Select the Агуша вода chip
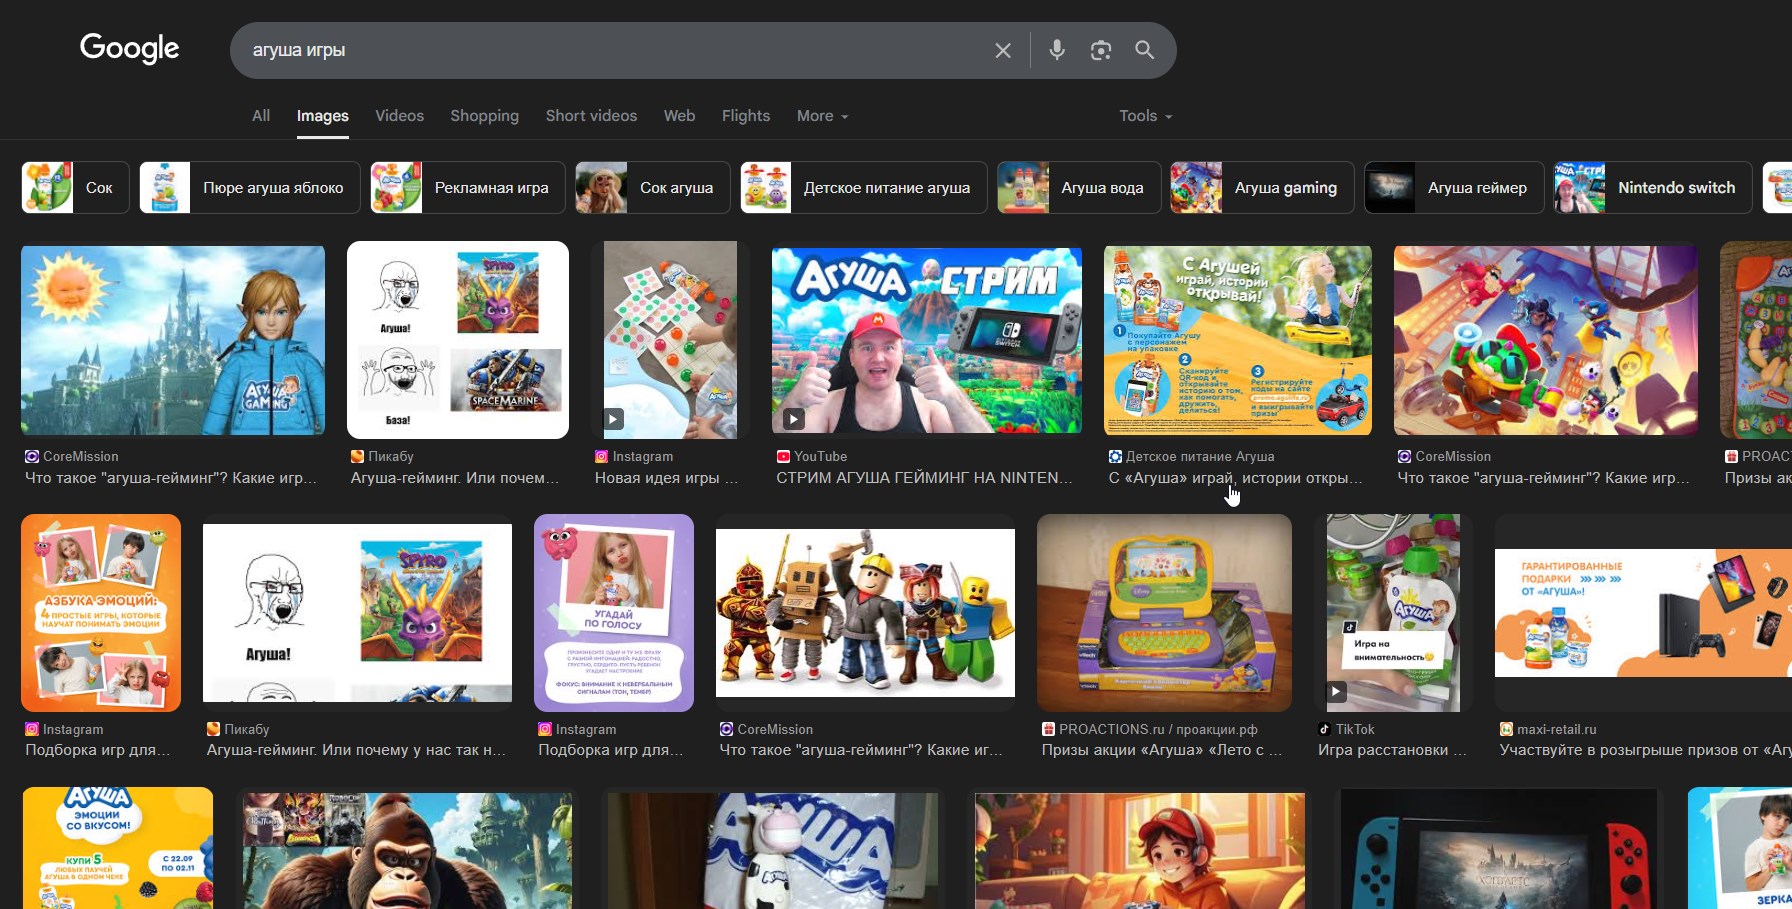Viewport: 1792px width, 909px height. coord(1079,187)
